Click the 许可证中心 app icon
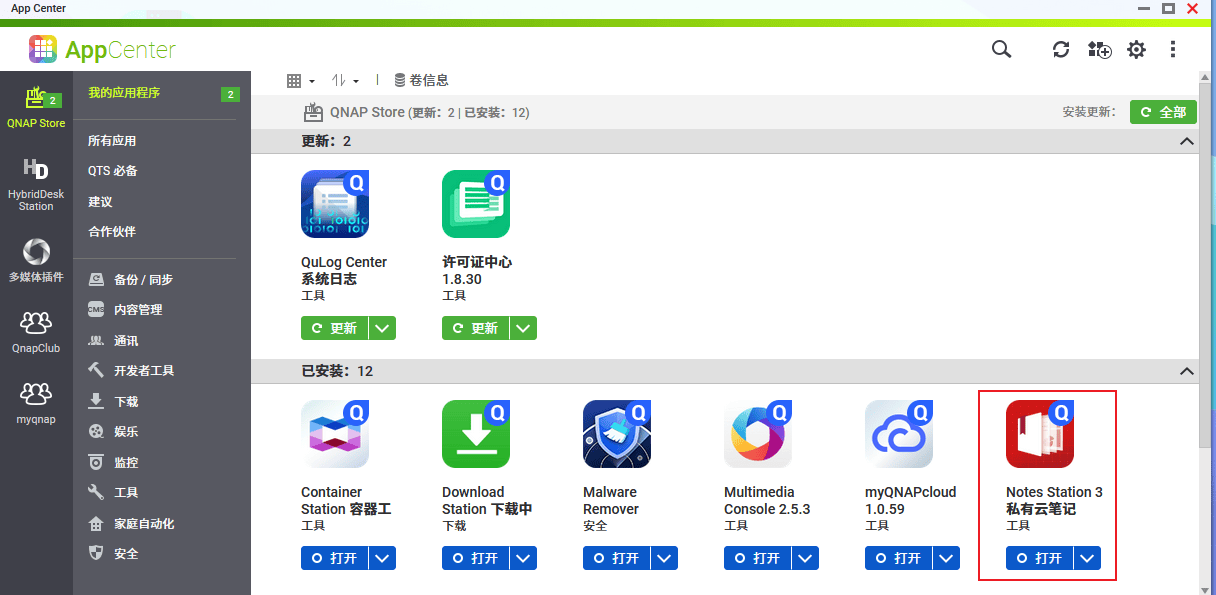This screenshot has height=595, width=1216. (476, 204)
